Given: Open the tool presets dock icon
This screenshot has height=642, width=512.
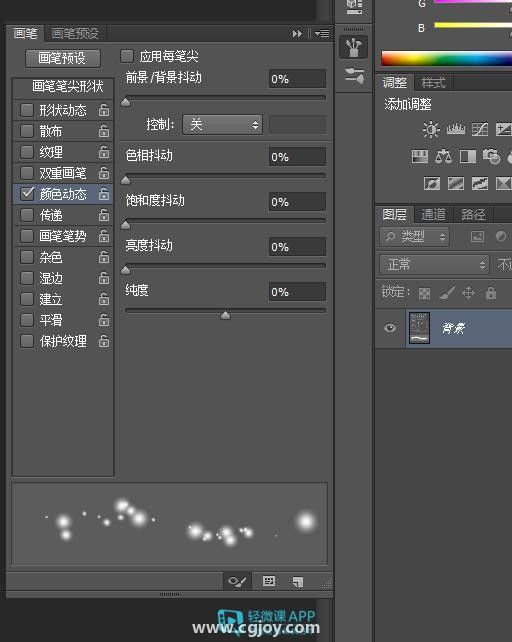Looking at the screenshot, I should [x=353, y=76].
